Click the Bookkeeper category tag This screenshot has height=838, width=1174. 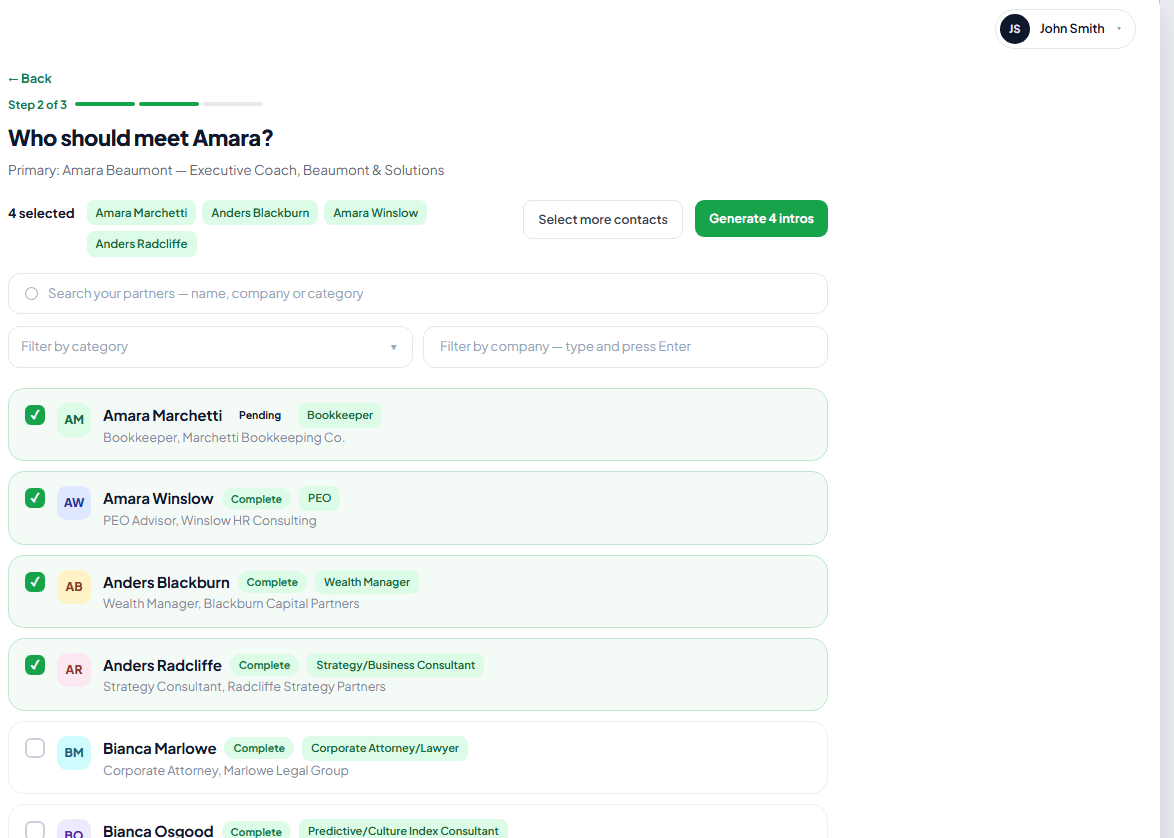[340, 415]
